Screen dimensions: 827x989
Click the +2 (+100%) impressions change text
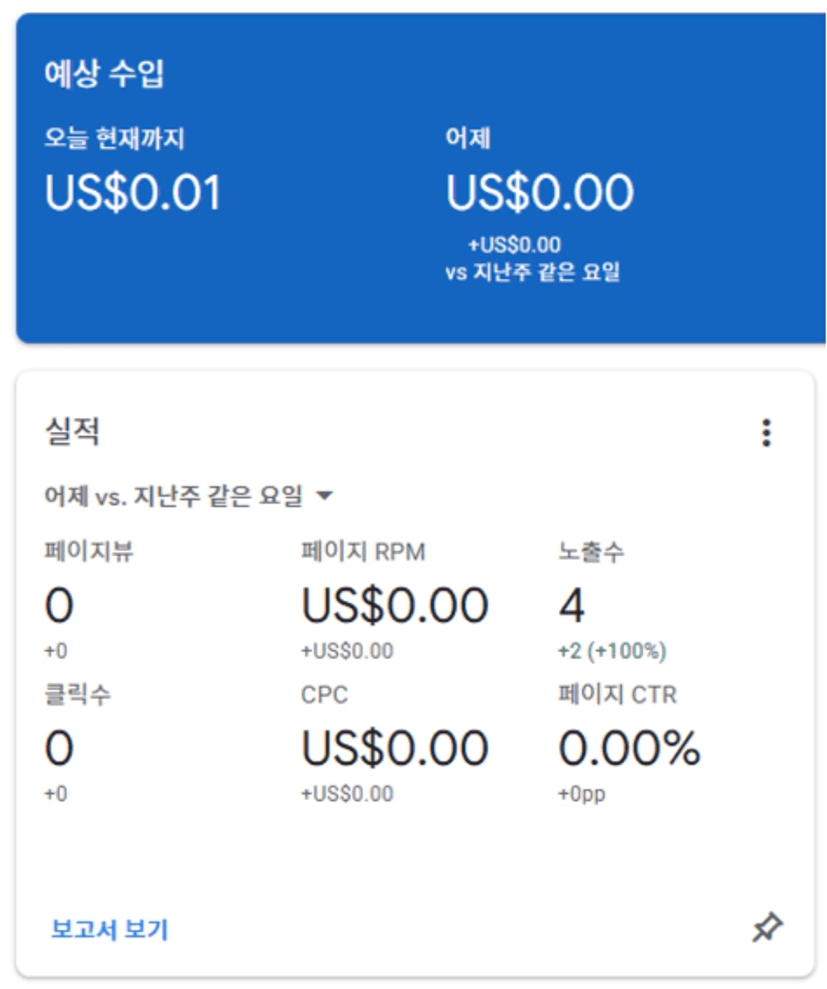click(612, 651)
